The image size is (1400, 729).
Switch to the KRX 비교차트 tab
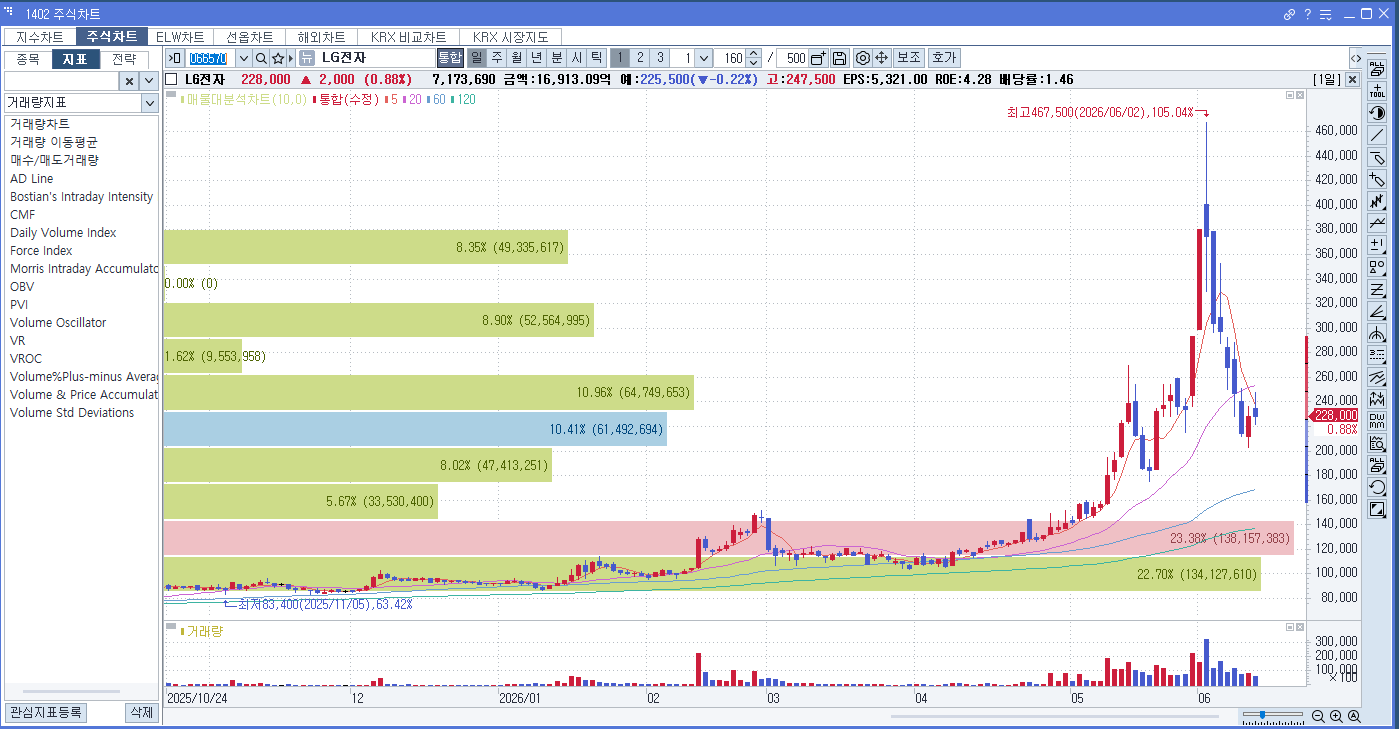click(x=408, y=37)
